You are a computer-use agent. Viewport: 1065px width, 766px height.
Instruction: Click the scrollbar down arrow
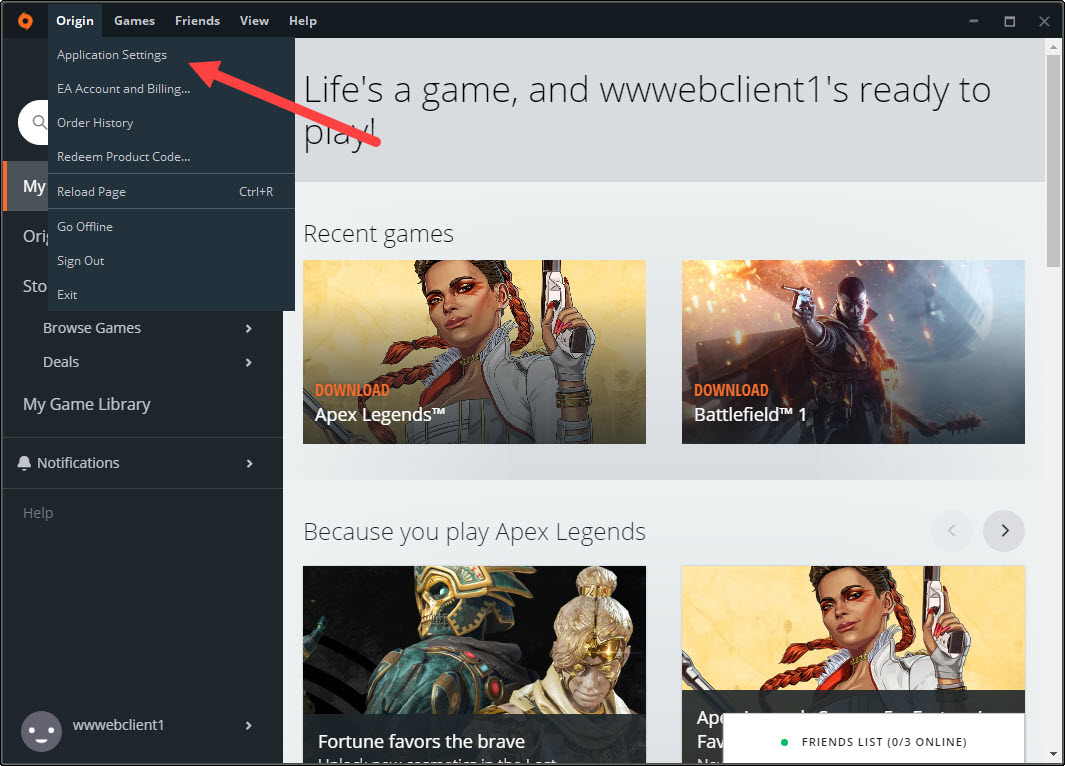tap(1053, 754)
